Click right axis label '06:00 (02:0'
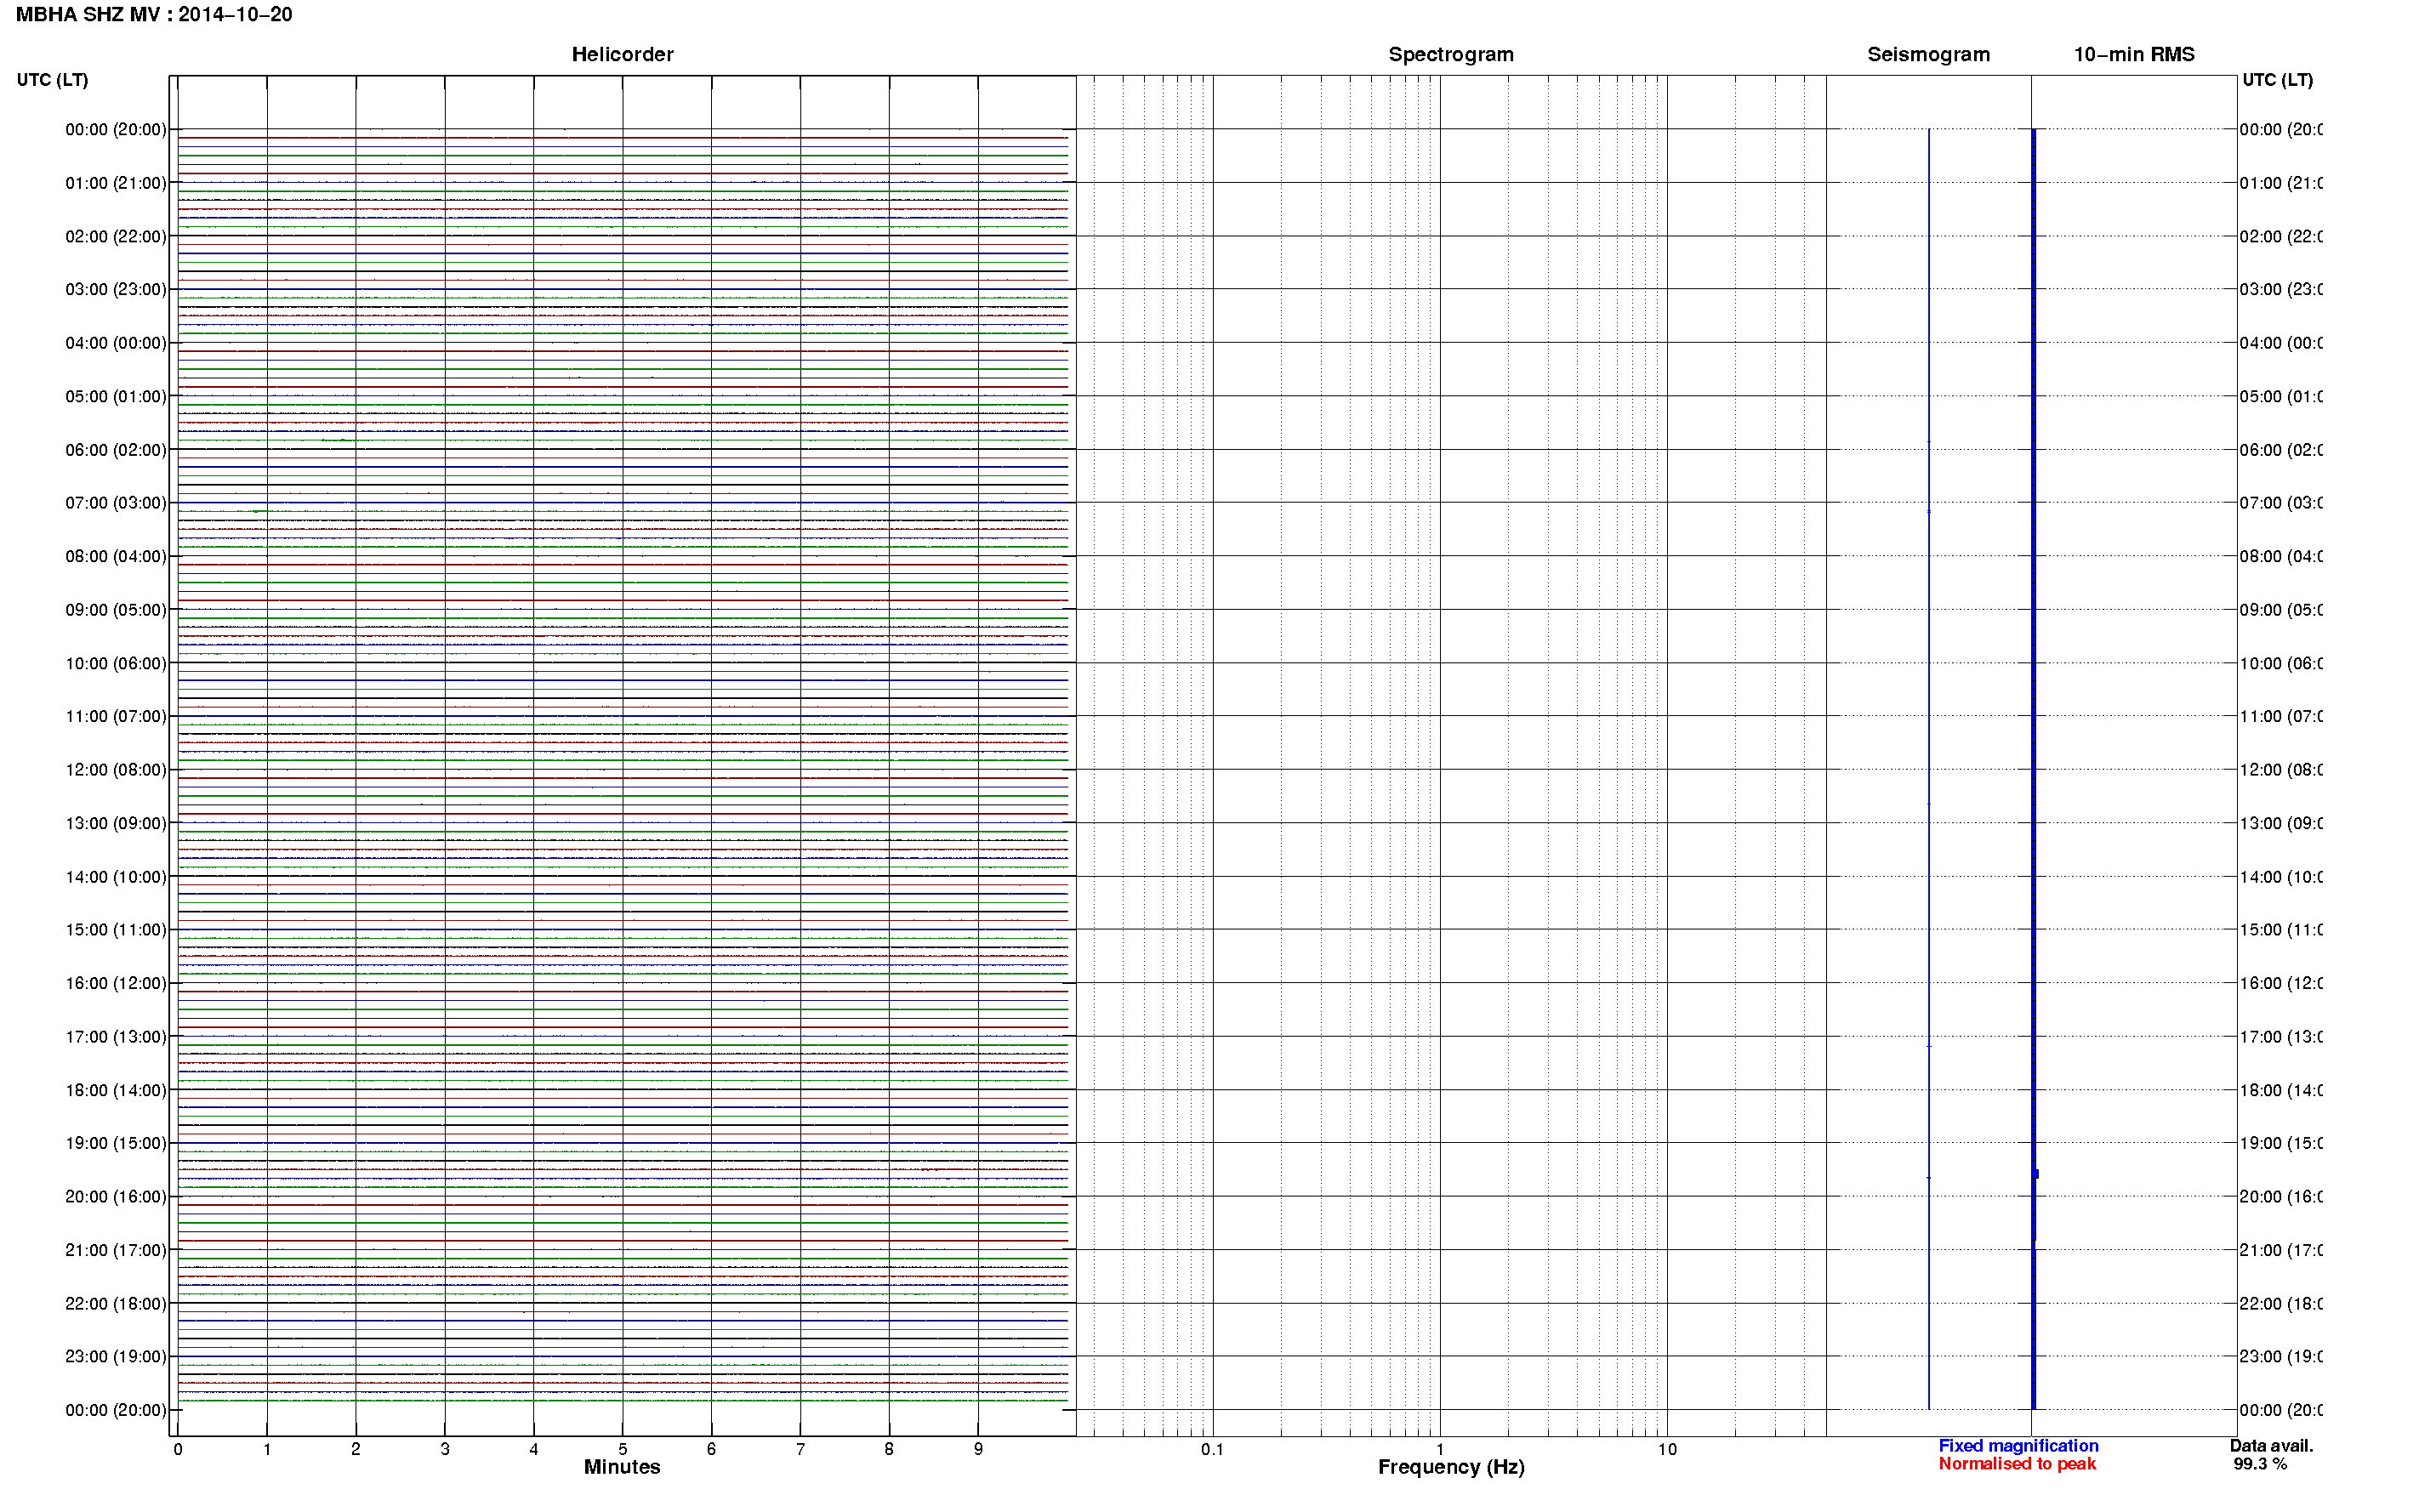 [2281, 450]
